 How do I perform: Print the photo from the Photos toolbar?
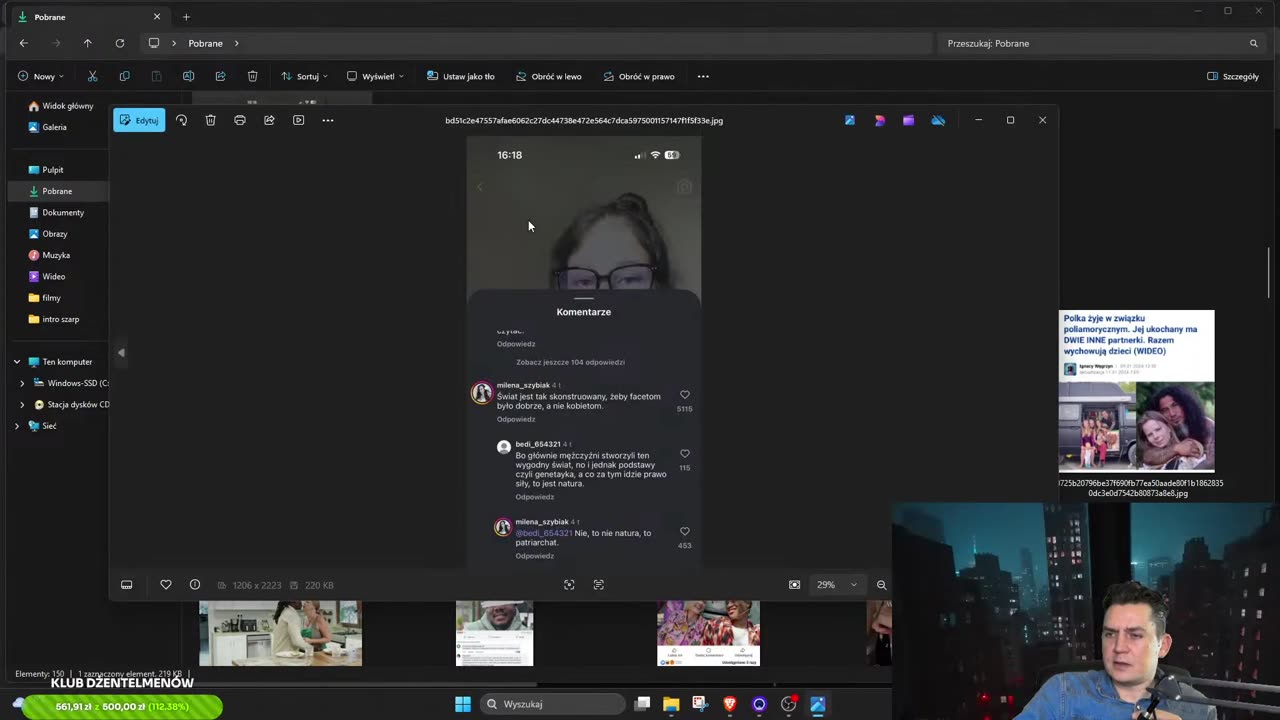[240, 120]
